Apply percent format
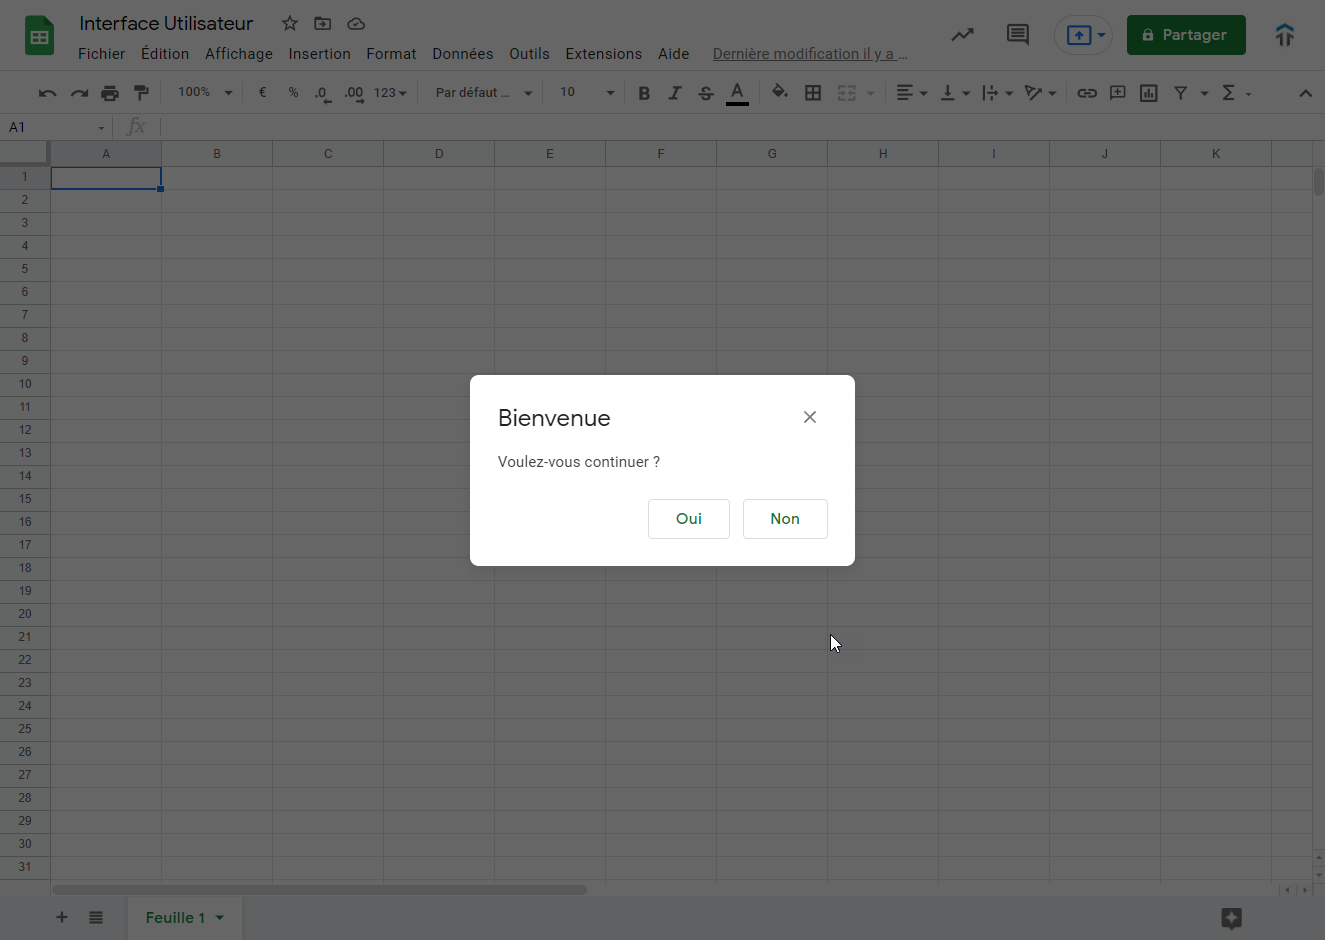1325x940 pixels. click(293, 92)
